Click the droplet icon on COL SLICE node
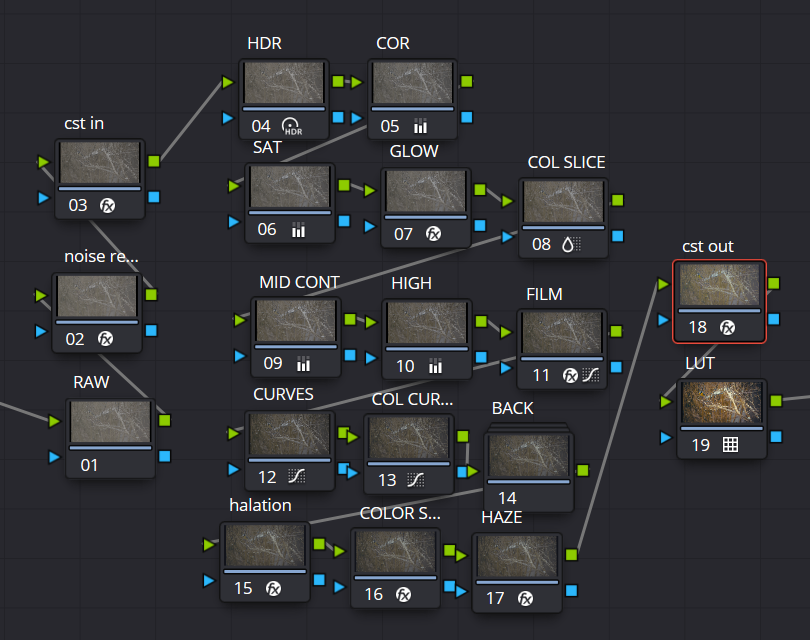The height and width of the screenshot is (640, 810). pyautogui.click(x=570, y=244)
